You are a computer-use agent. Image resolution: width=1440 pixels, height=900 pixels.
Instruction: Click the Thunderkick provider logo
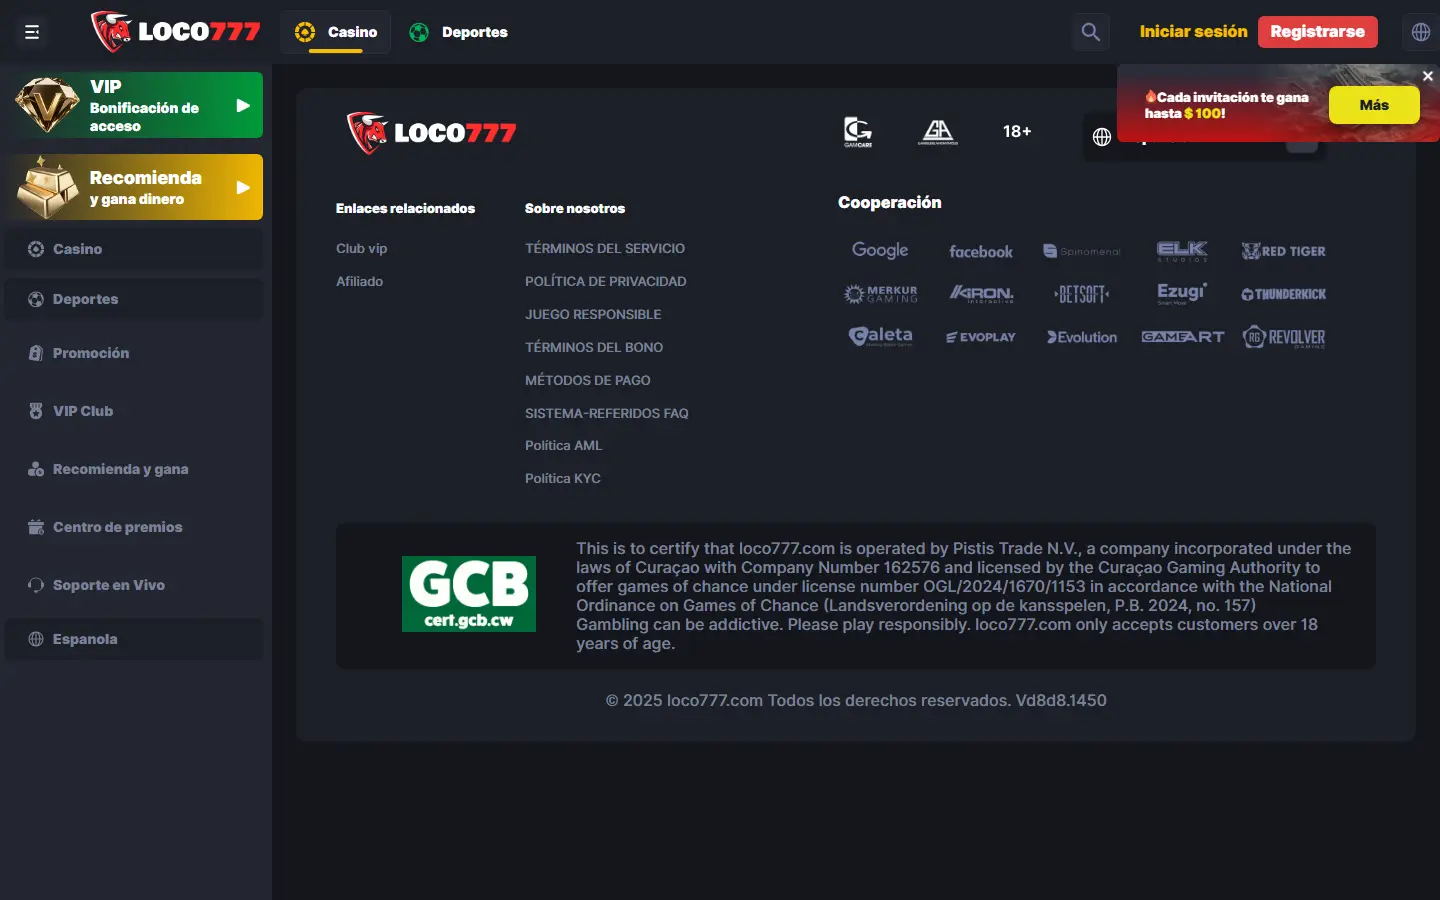1284,294
